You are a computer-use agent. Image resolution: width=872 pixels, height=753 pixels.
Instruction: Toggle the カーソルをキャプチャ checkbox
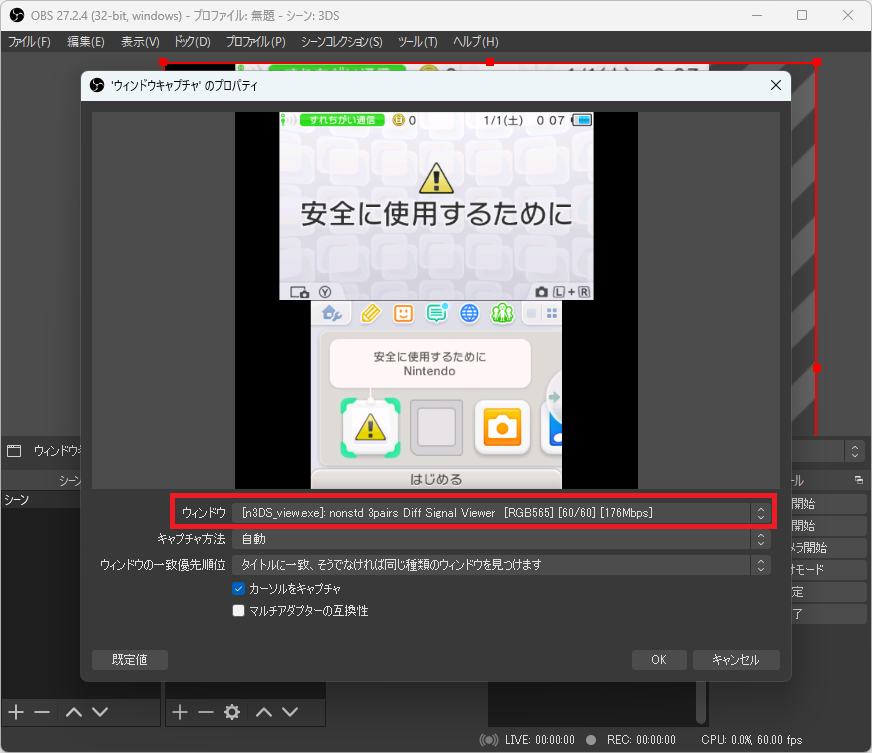tap(239, 588)
